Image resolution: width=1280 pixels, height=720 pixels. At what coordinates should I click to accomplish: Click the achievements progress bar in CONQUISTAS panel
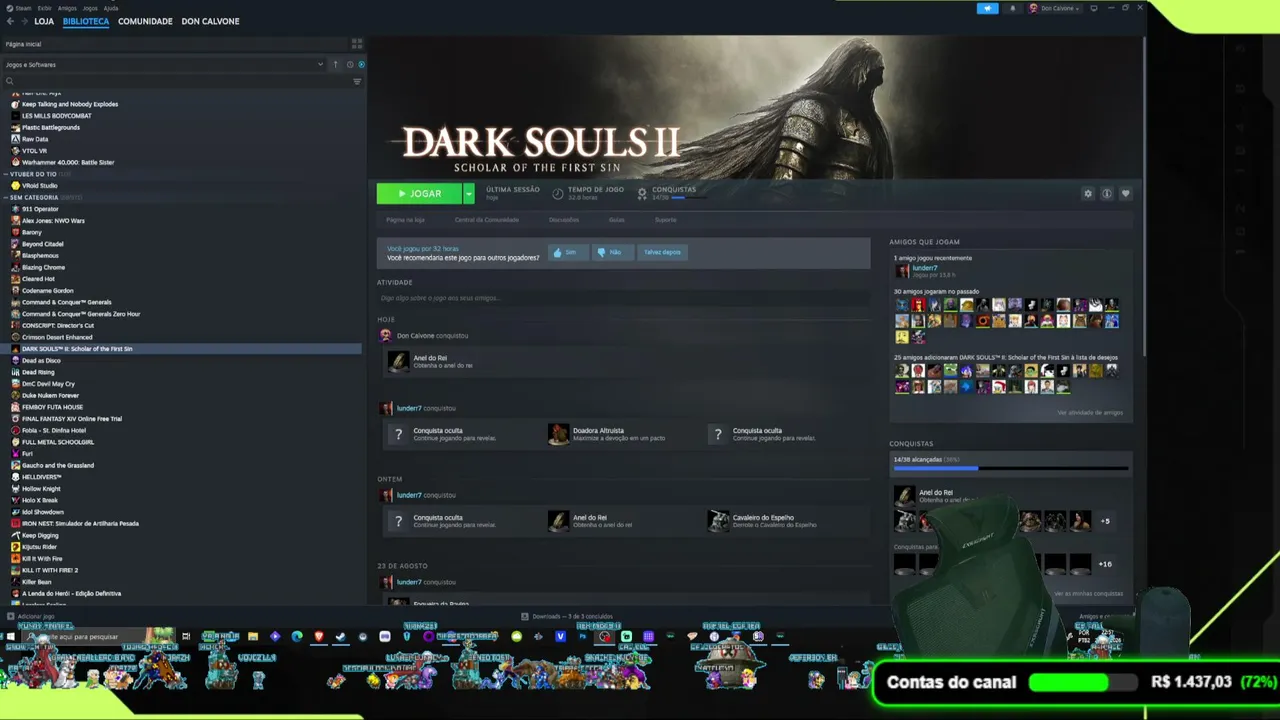point(1011,468)
